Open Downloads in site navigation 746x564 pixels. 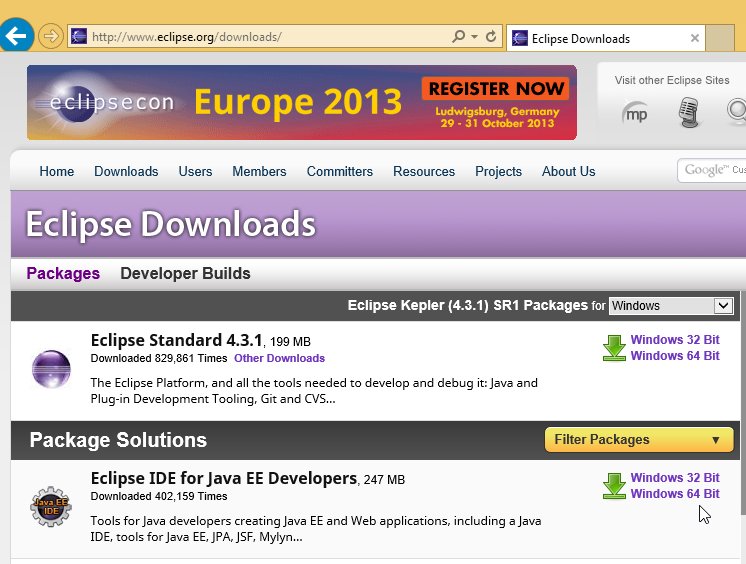point(126,171)
